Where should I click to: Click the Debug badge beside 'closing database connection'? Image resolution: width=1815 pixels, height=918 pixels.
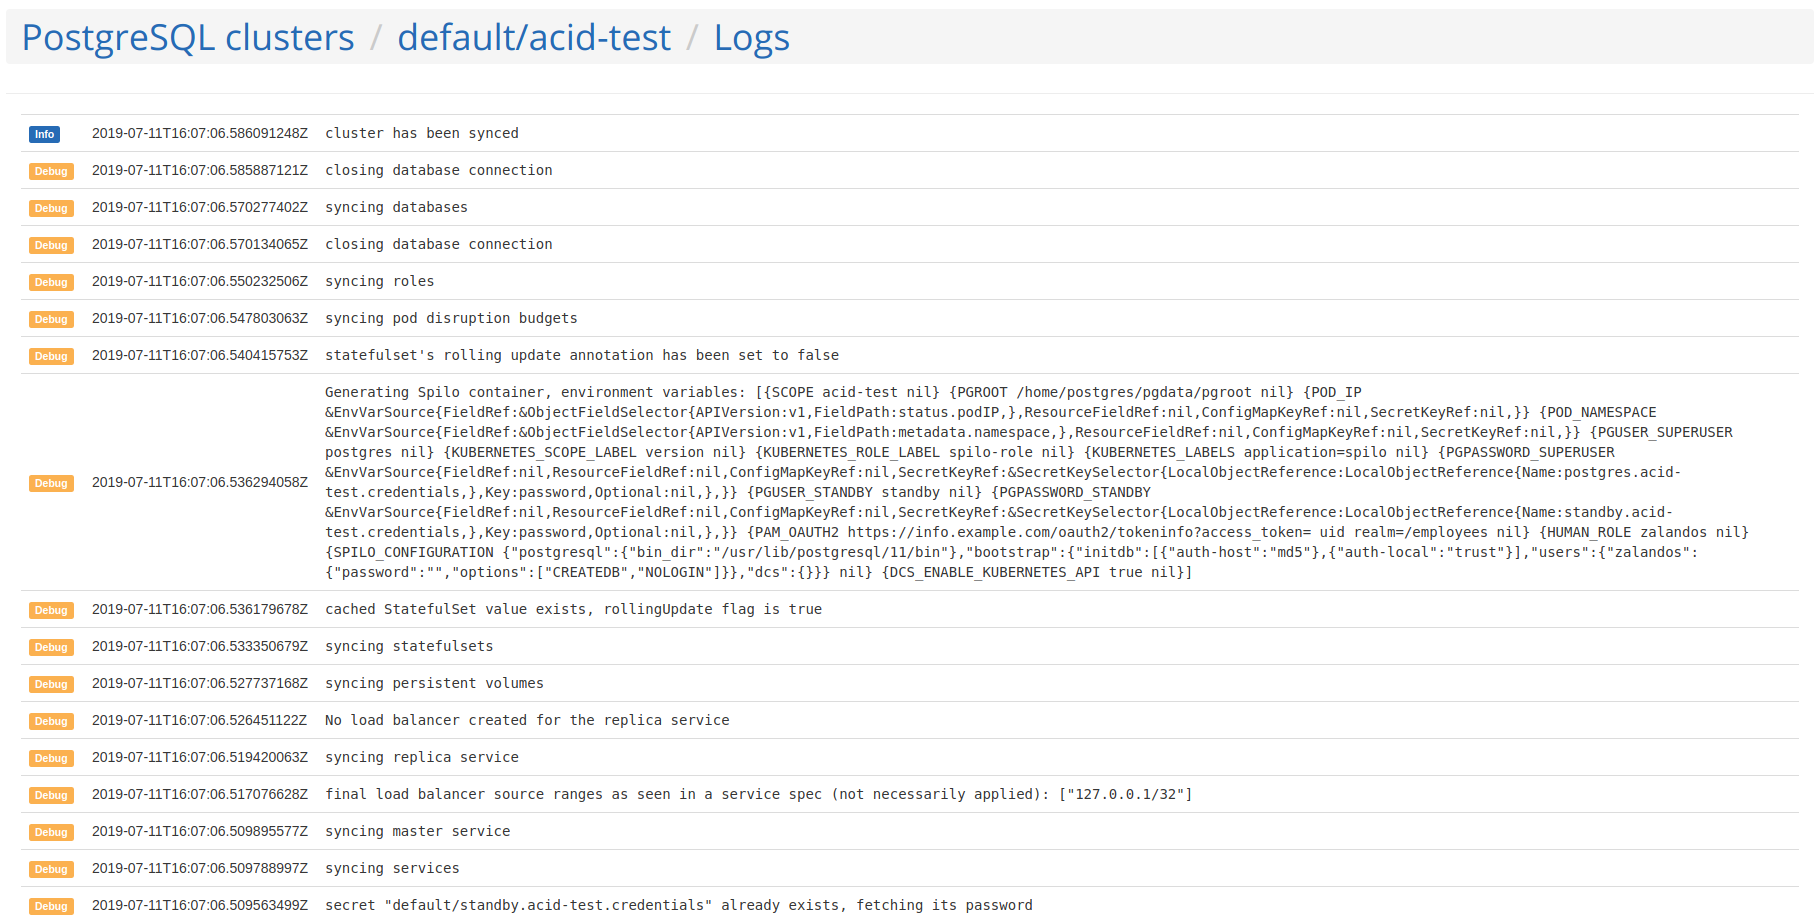tap(51, 171)
